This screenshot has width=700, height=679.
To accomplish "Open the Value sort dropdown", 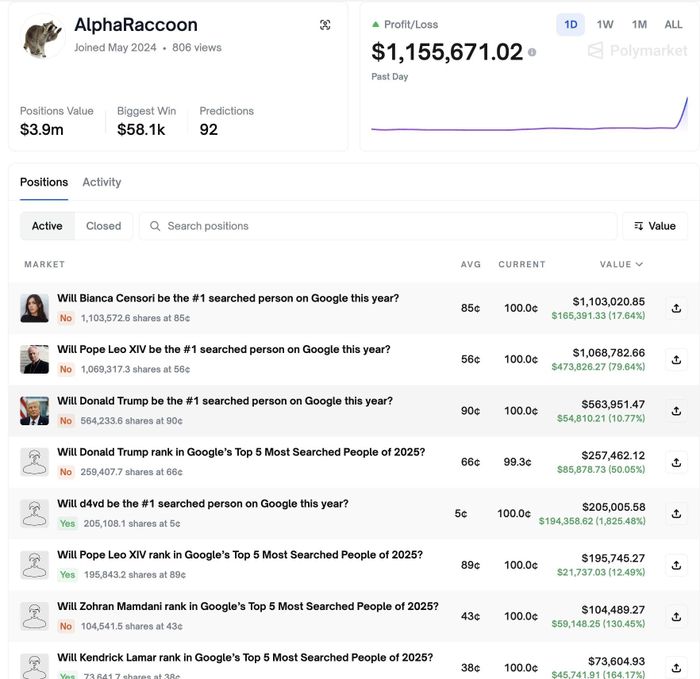I will (655, 226).
